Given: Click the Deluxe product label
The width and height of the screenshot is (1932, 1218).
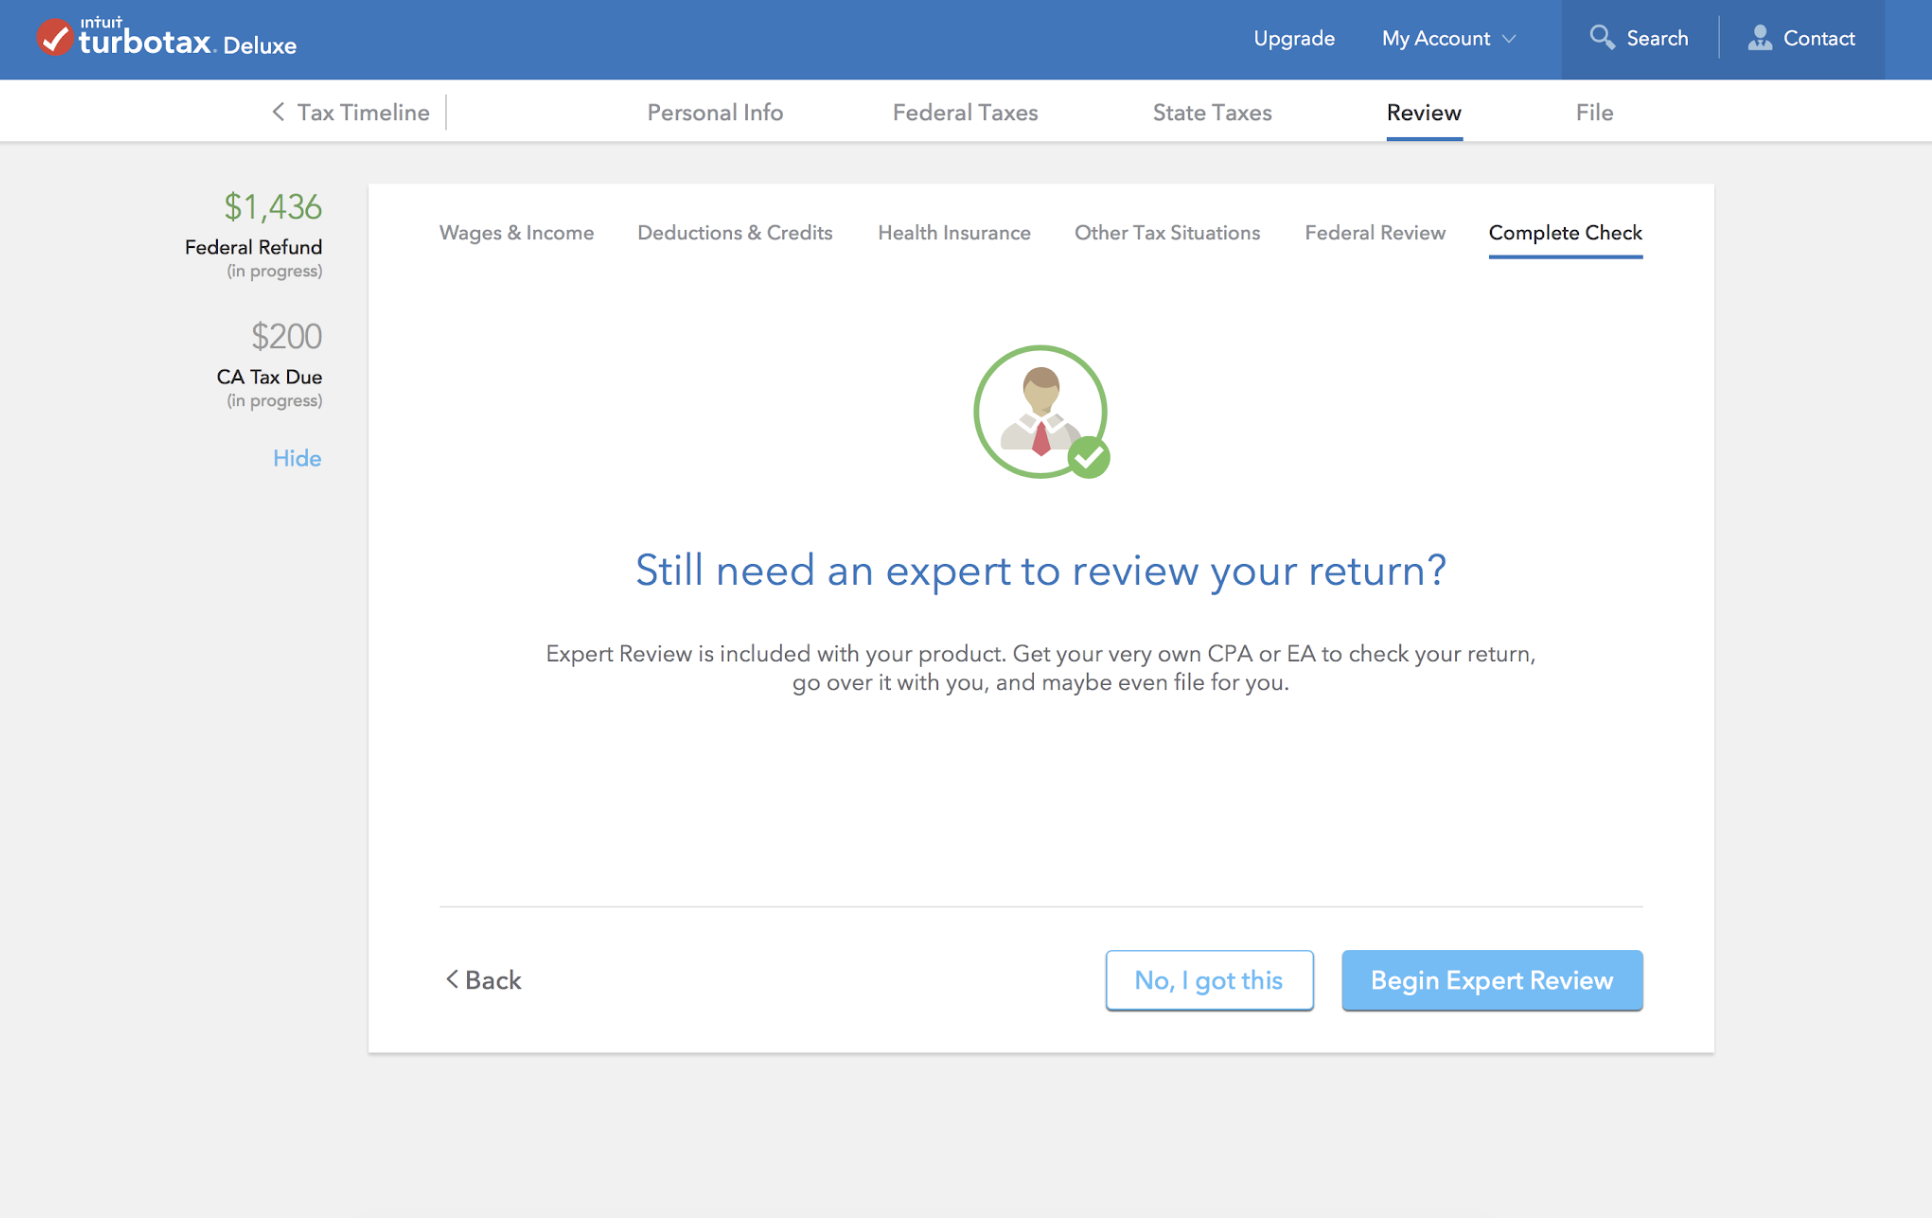Looking at the screenshot, I should (x=260, y=45).
